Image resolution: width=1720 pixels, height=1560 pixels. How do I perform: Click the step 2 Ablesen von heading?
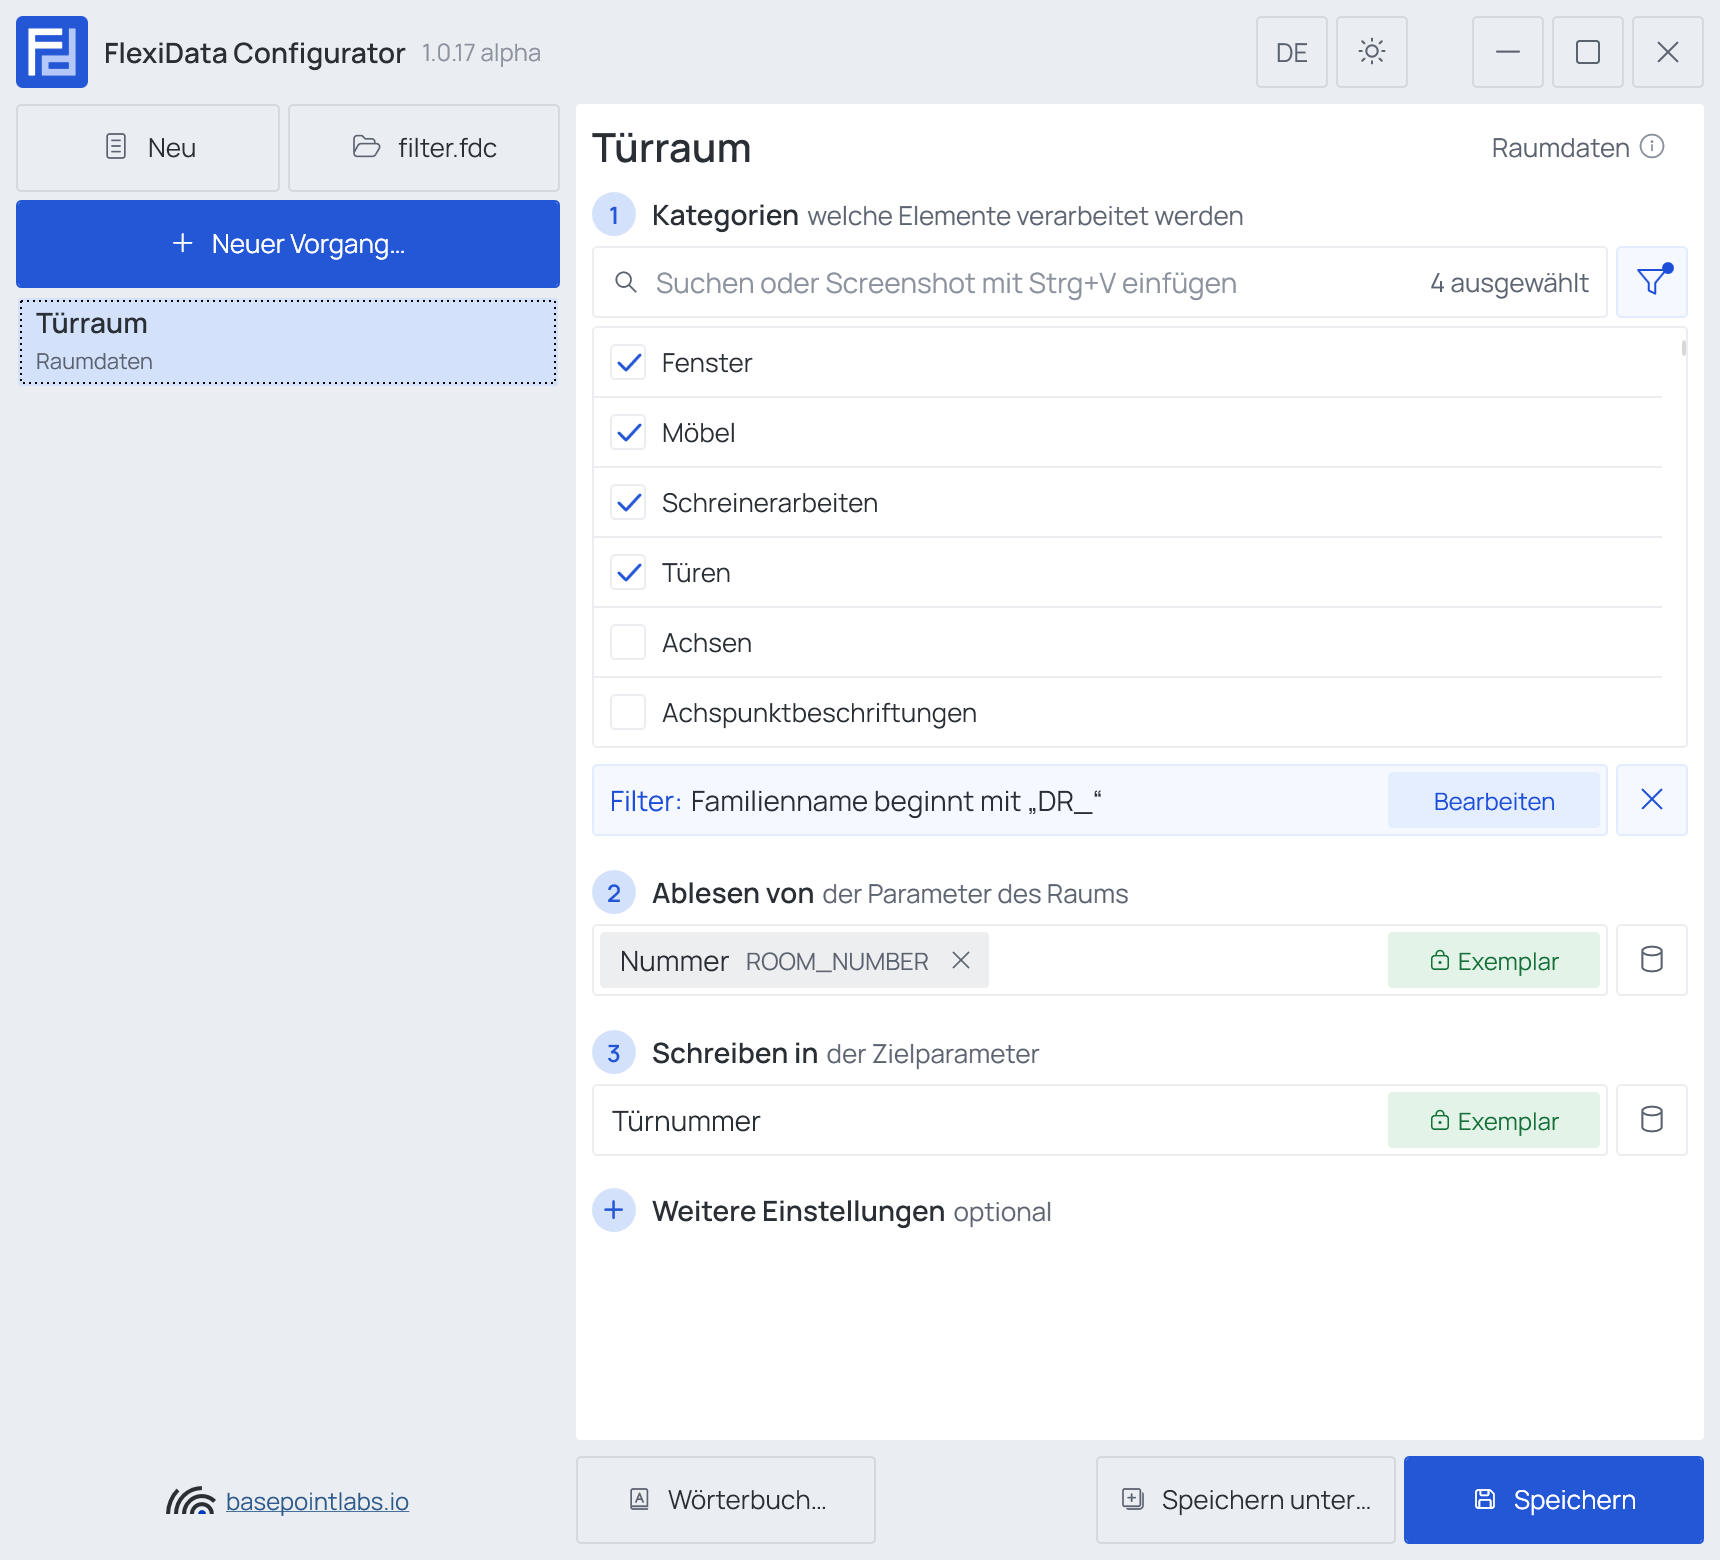pyautogui.click(x=733, y=893)
